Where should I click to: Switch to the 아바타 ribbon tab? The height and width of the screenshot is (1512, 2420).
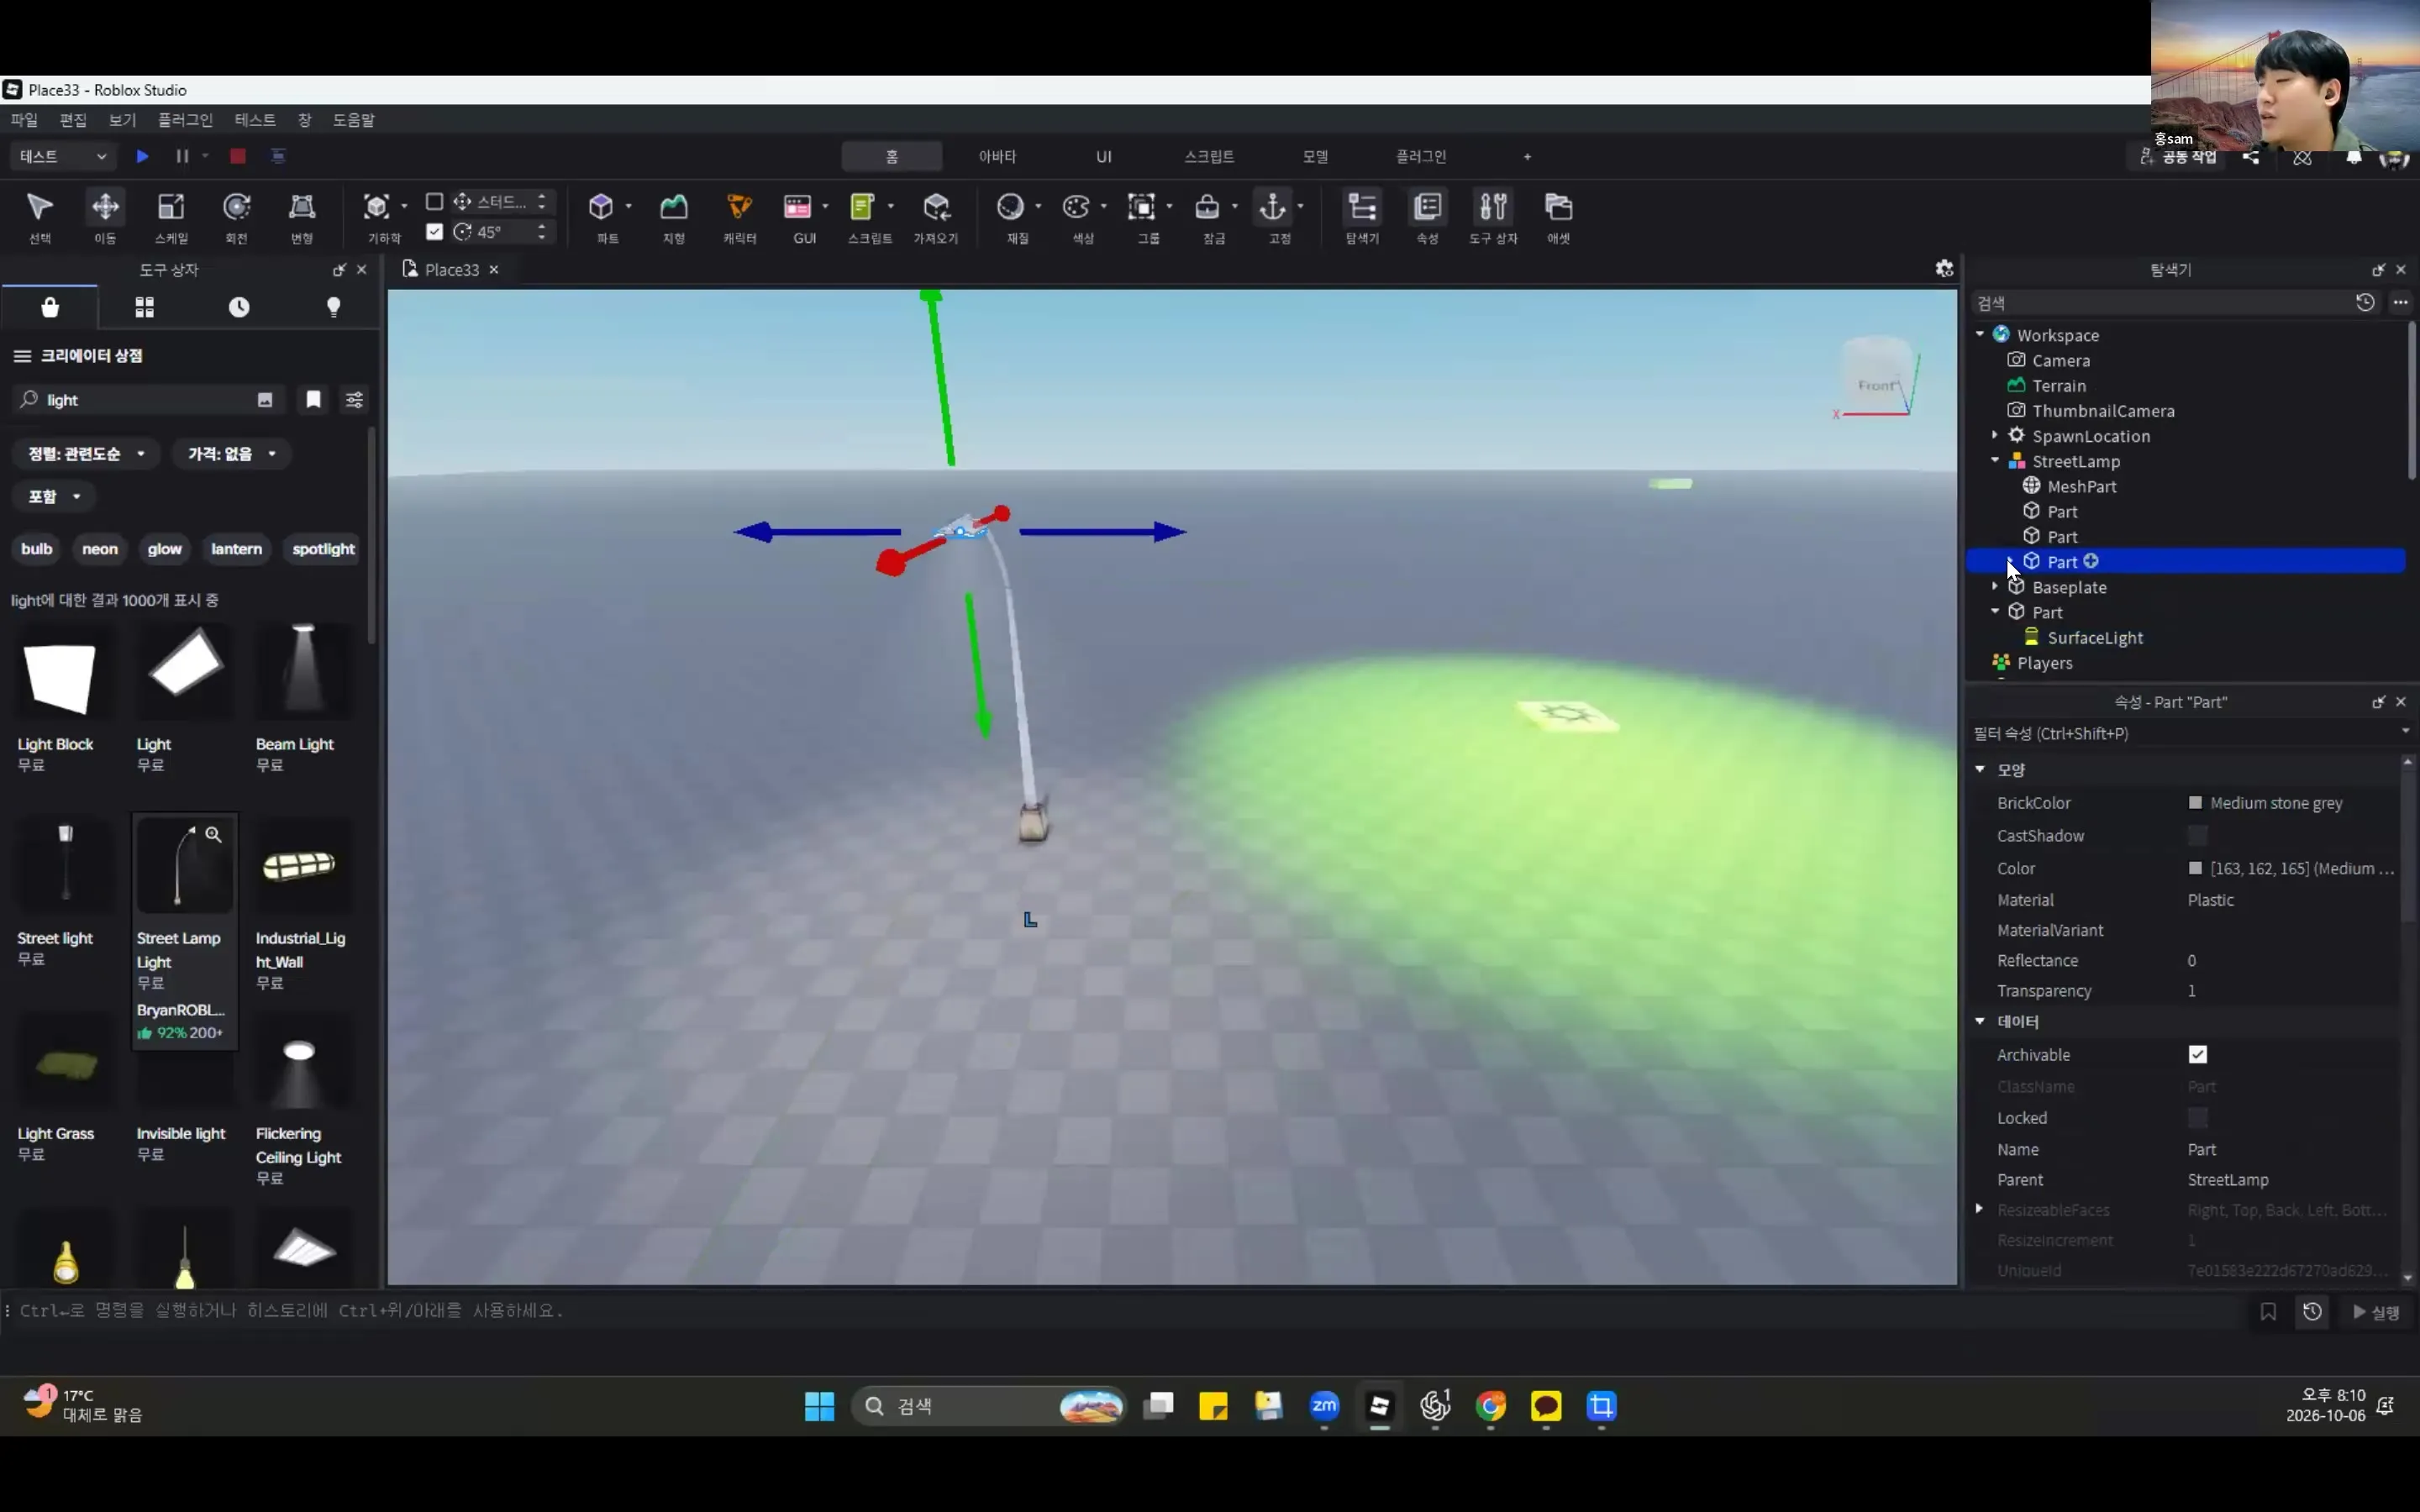click(x=997, y=156)
